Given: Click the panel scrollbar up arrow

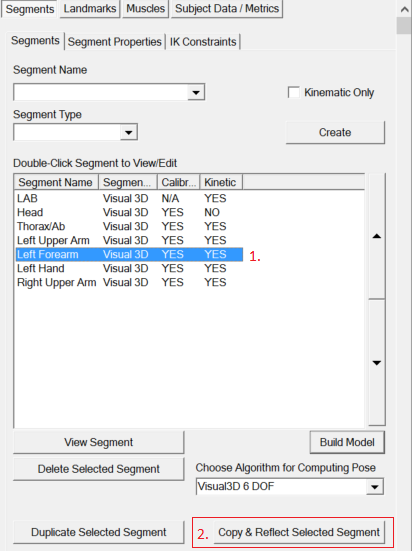Looking at the screenshot, I should [x=404, y=9].
